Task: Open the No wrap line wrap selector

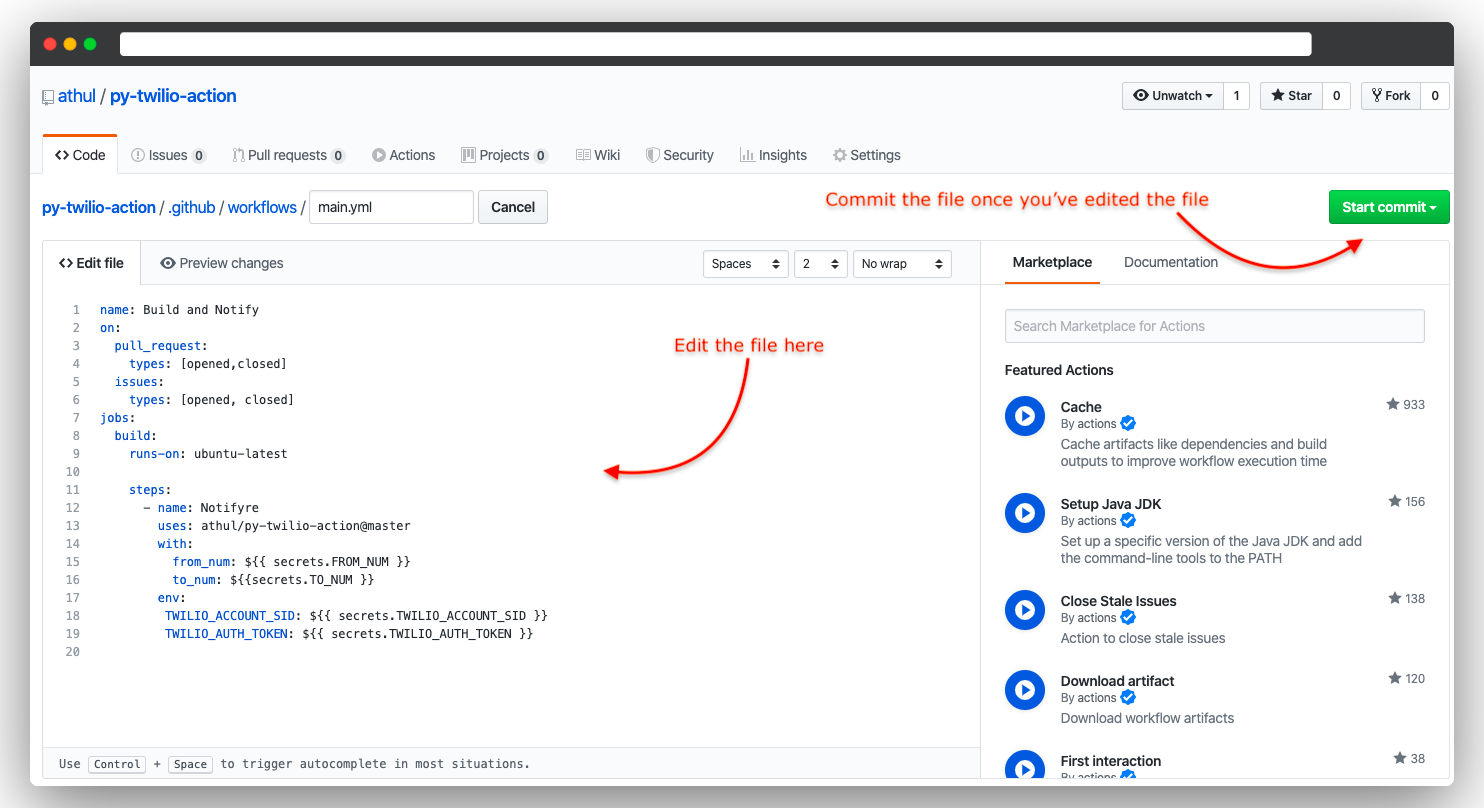Action: point(902,264)
